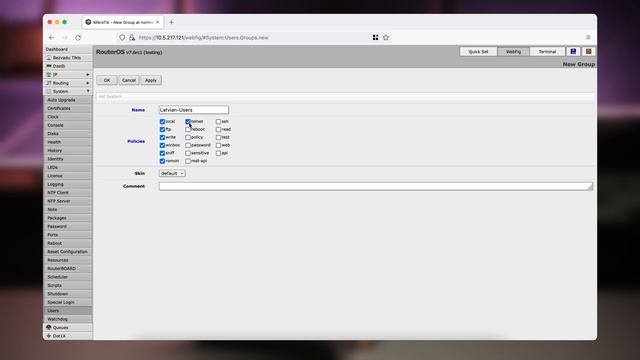Open the grid extensions icon in address bar
The height and width of the screenshot is (360, 640).
[x=375, y=38]
